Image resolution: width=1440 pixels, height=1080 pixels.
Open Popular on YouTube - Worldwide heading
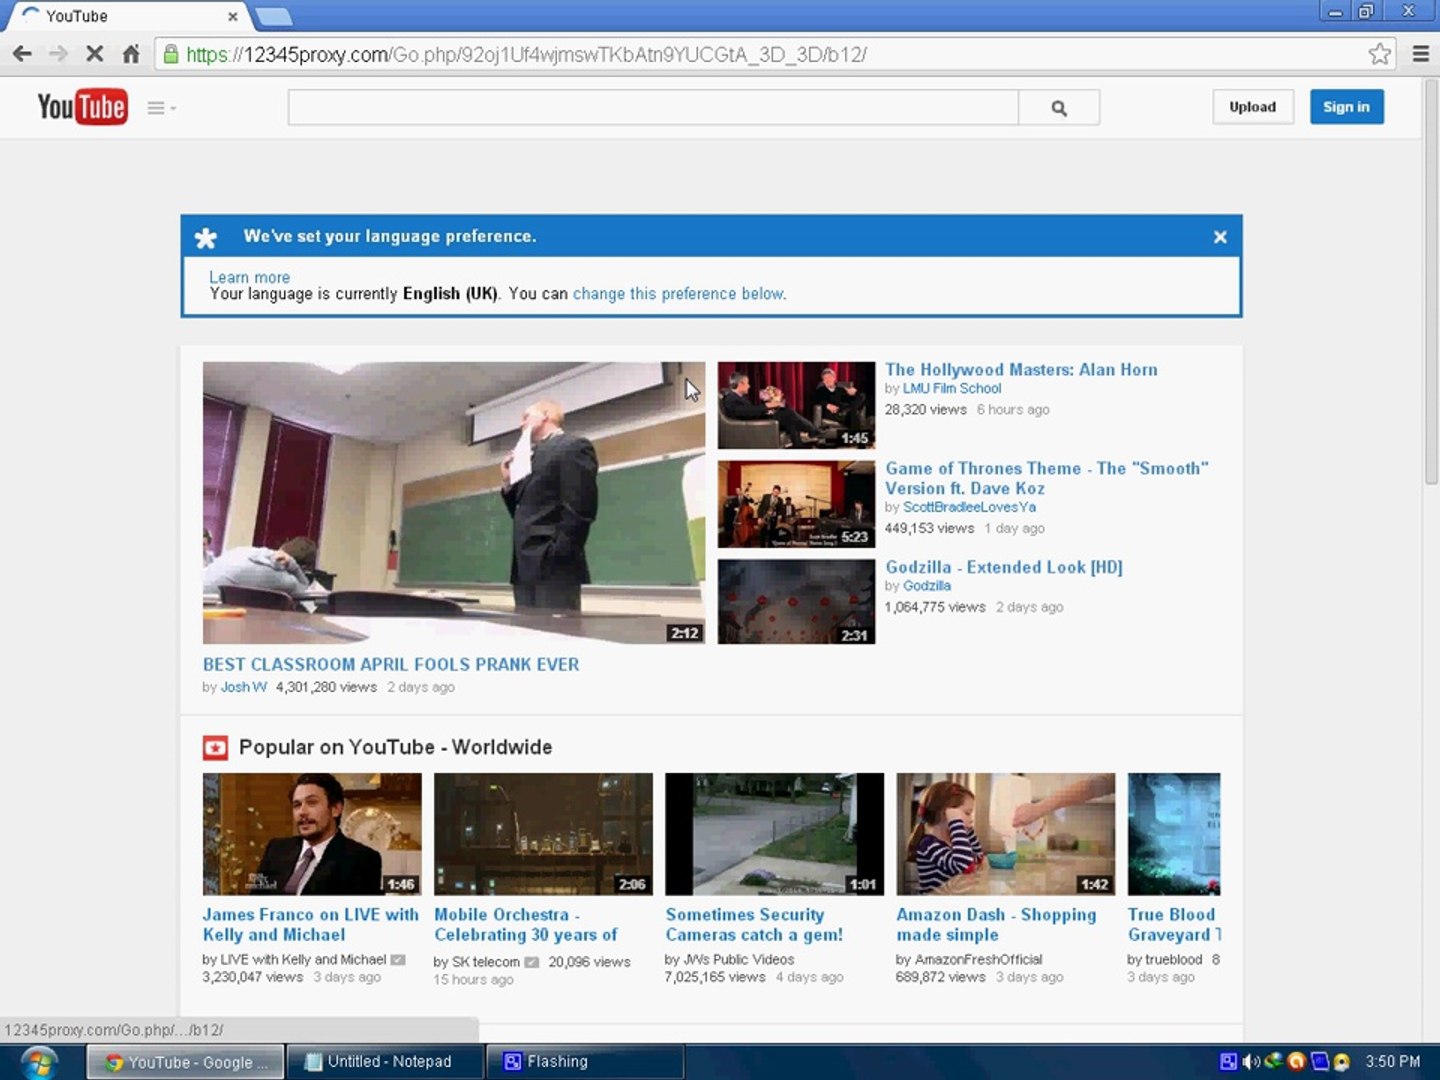click(395, 748)
